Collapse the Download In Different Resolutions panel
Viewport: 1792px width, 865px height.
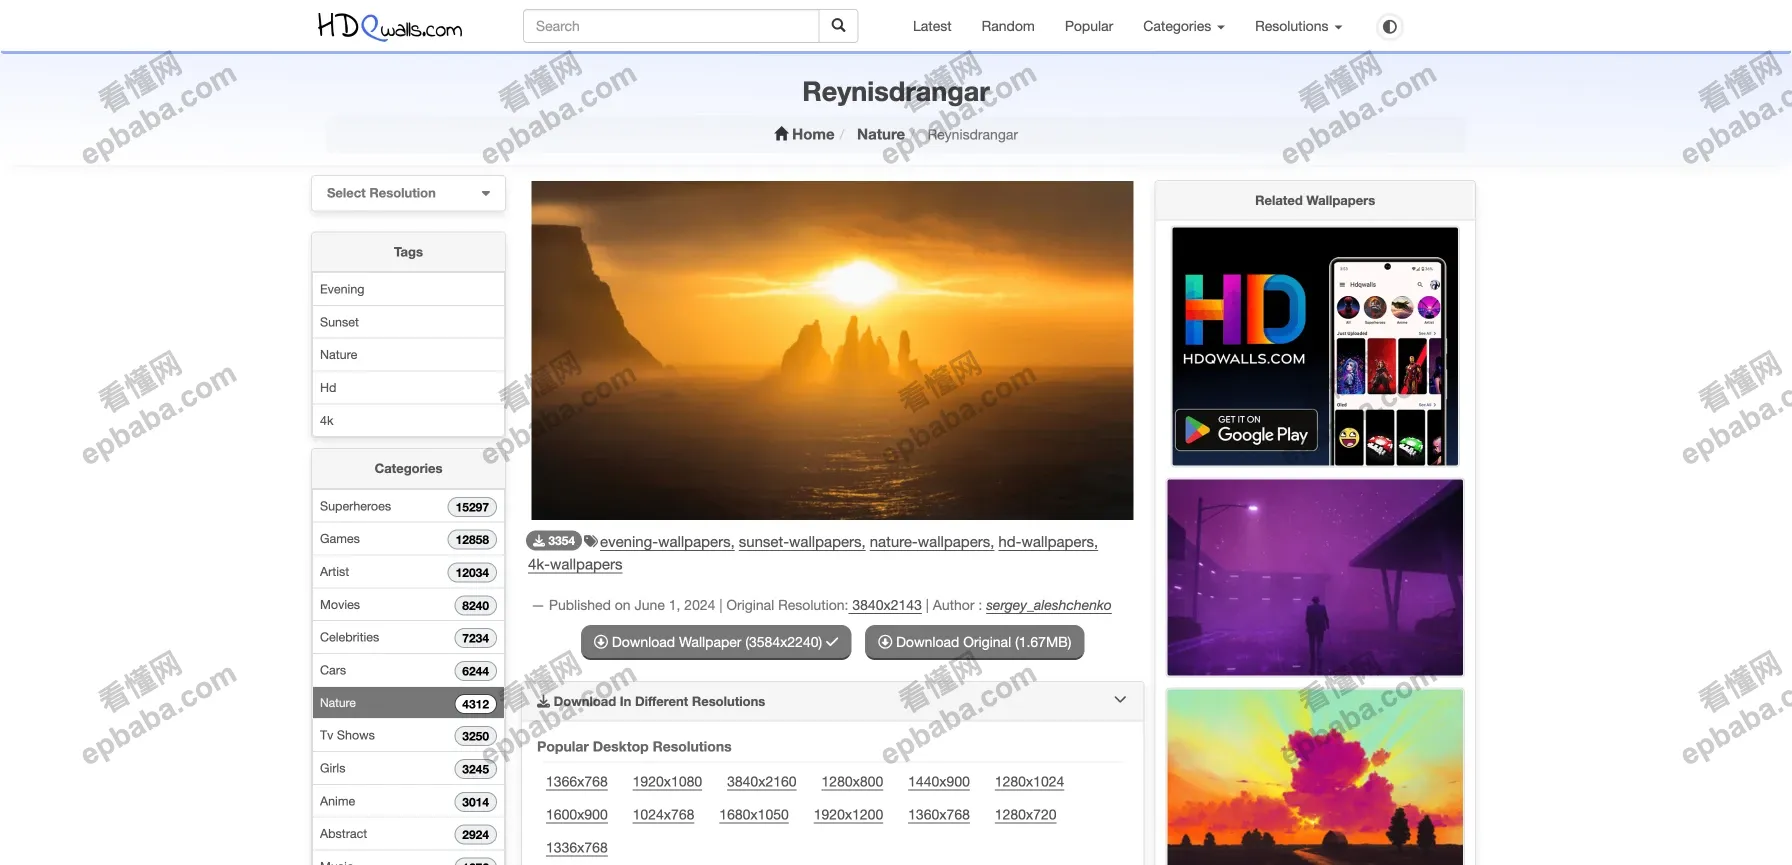click(1120, 700)
